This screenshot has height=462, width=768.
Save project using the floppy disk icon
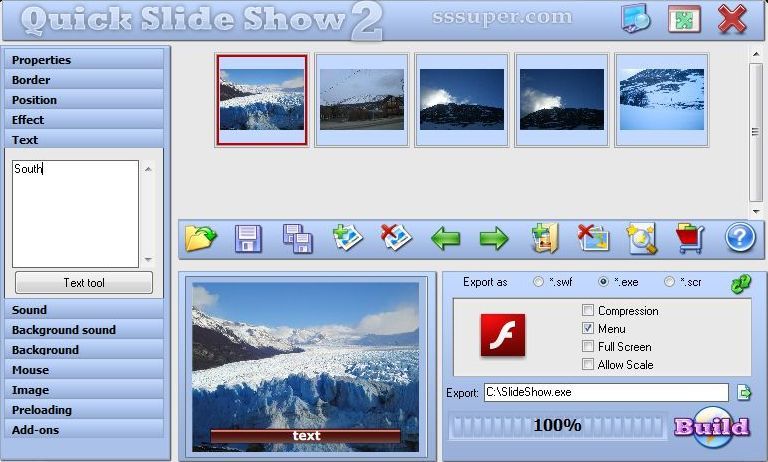tap(248, 239)
